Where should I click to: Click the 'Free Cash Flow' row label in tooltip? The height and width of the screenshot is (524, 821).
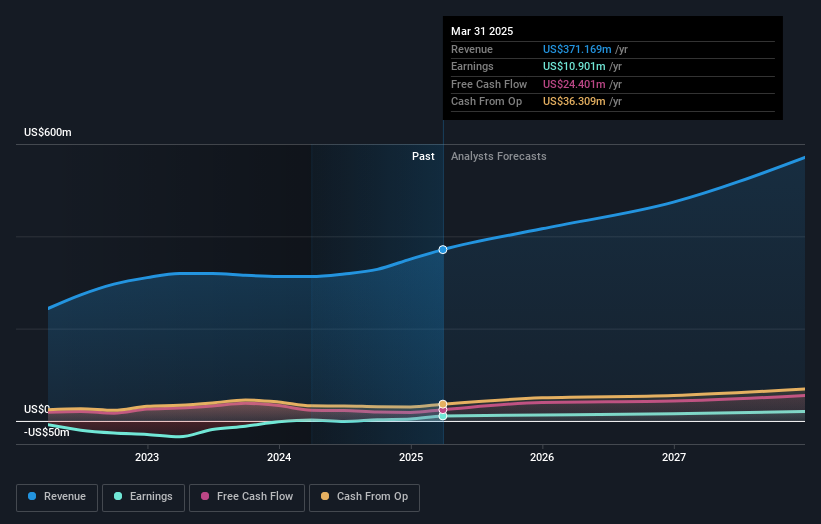pyautogui.click(x=489, y=84)
